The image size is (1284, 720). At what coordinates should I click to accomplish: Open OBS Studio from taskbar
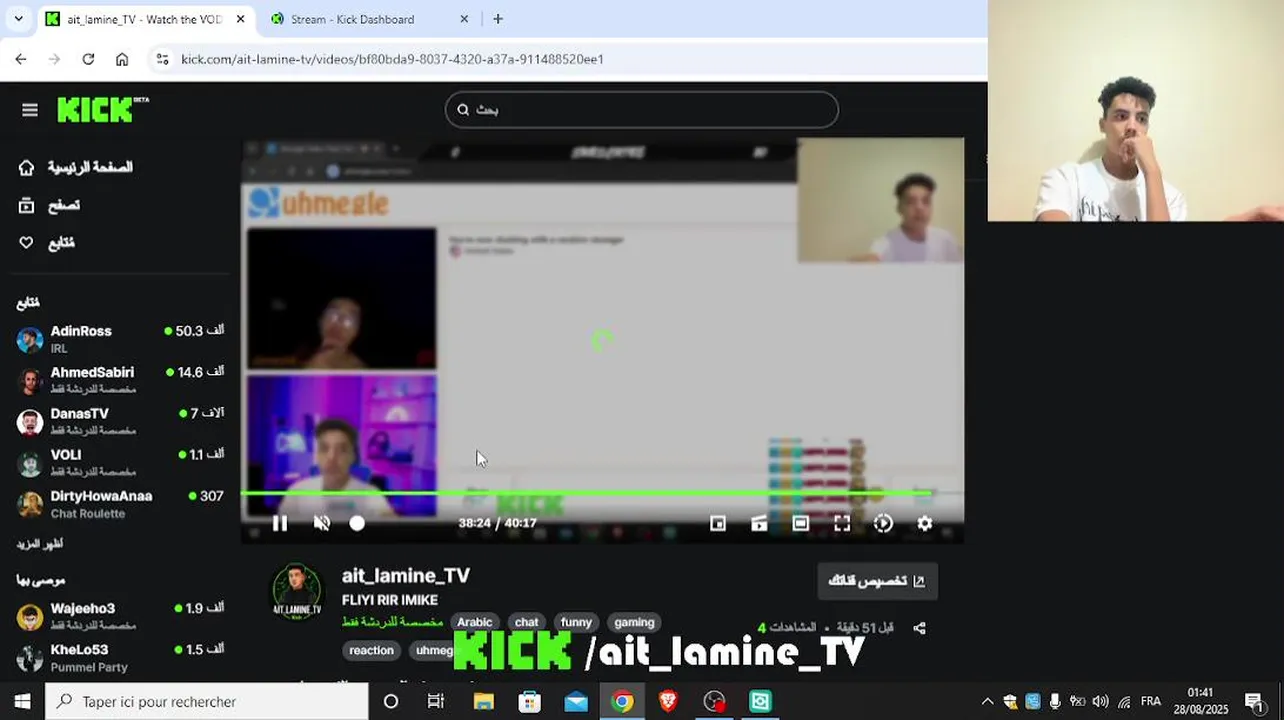click(714, 701)
